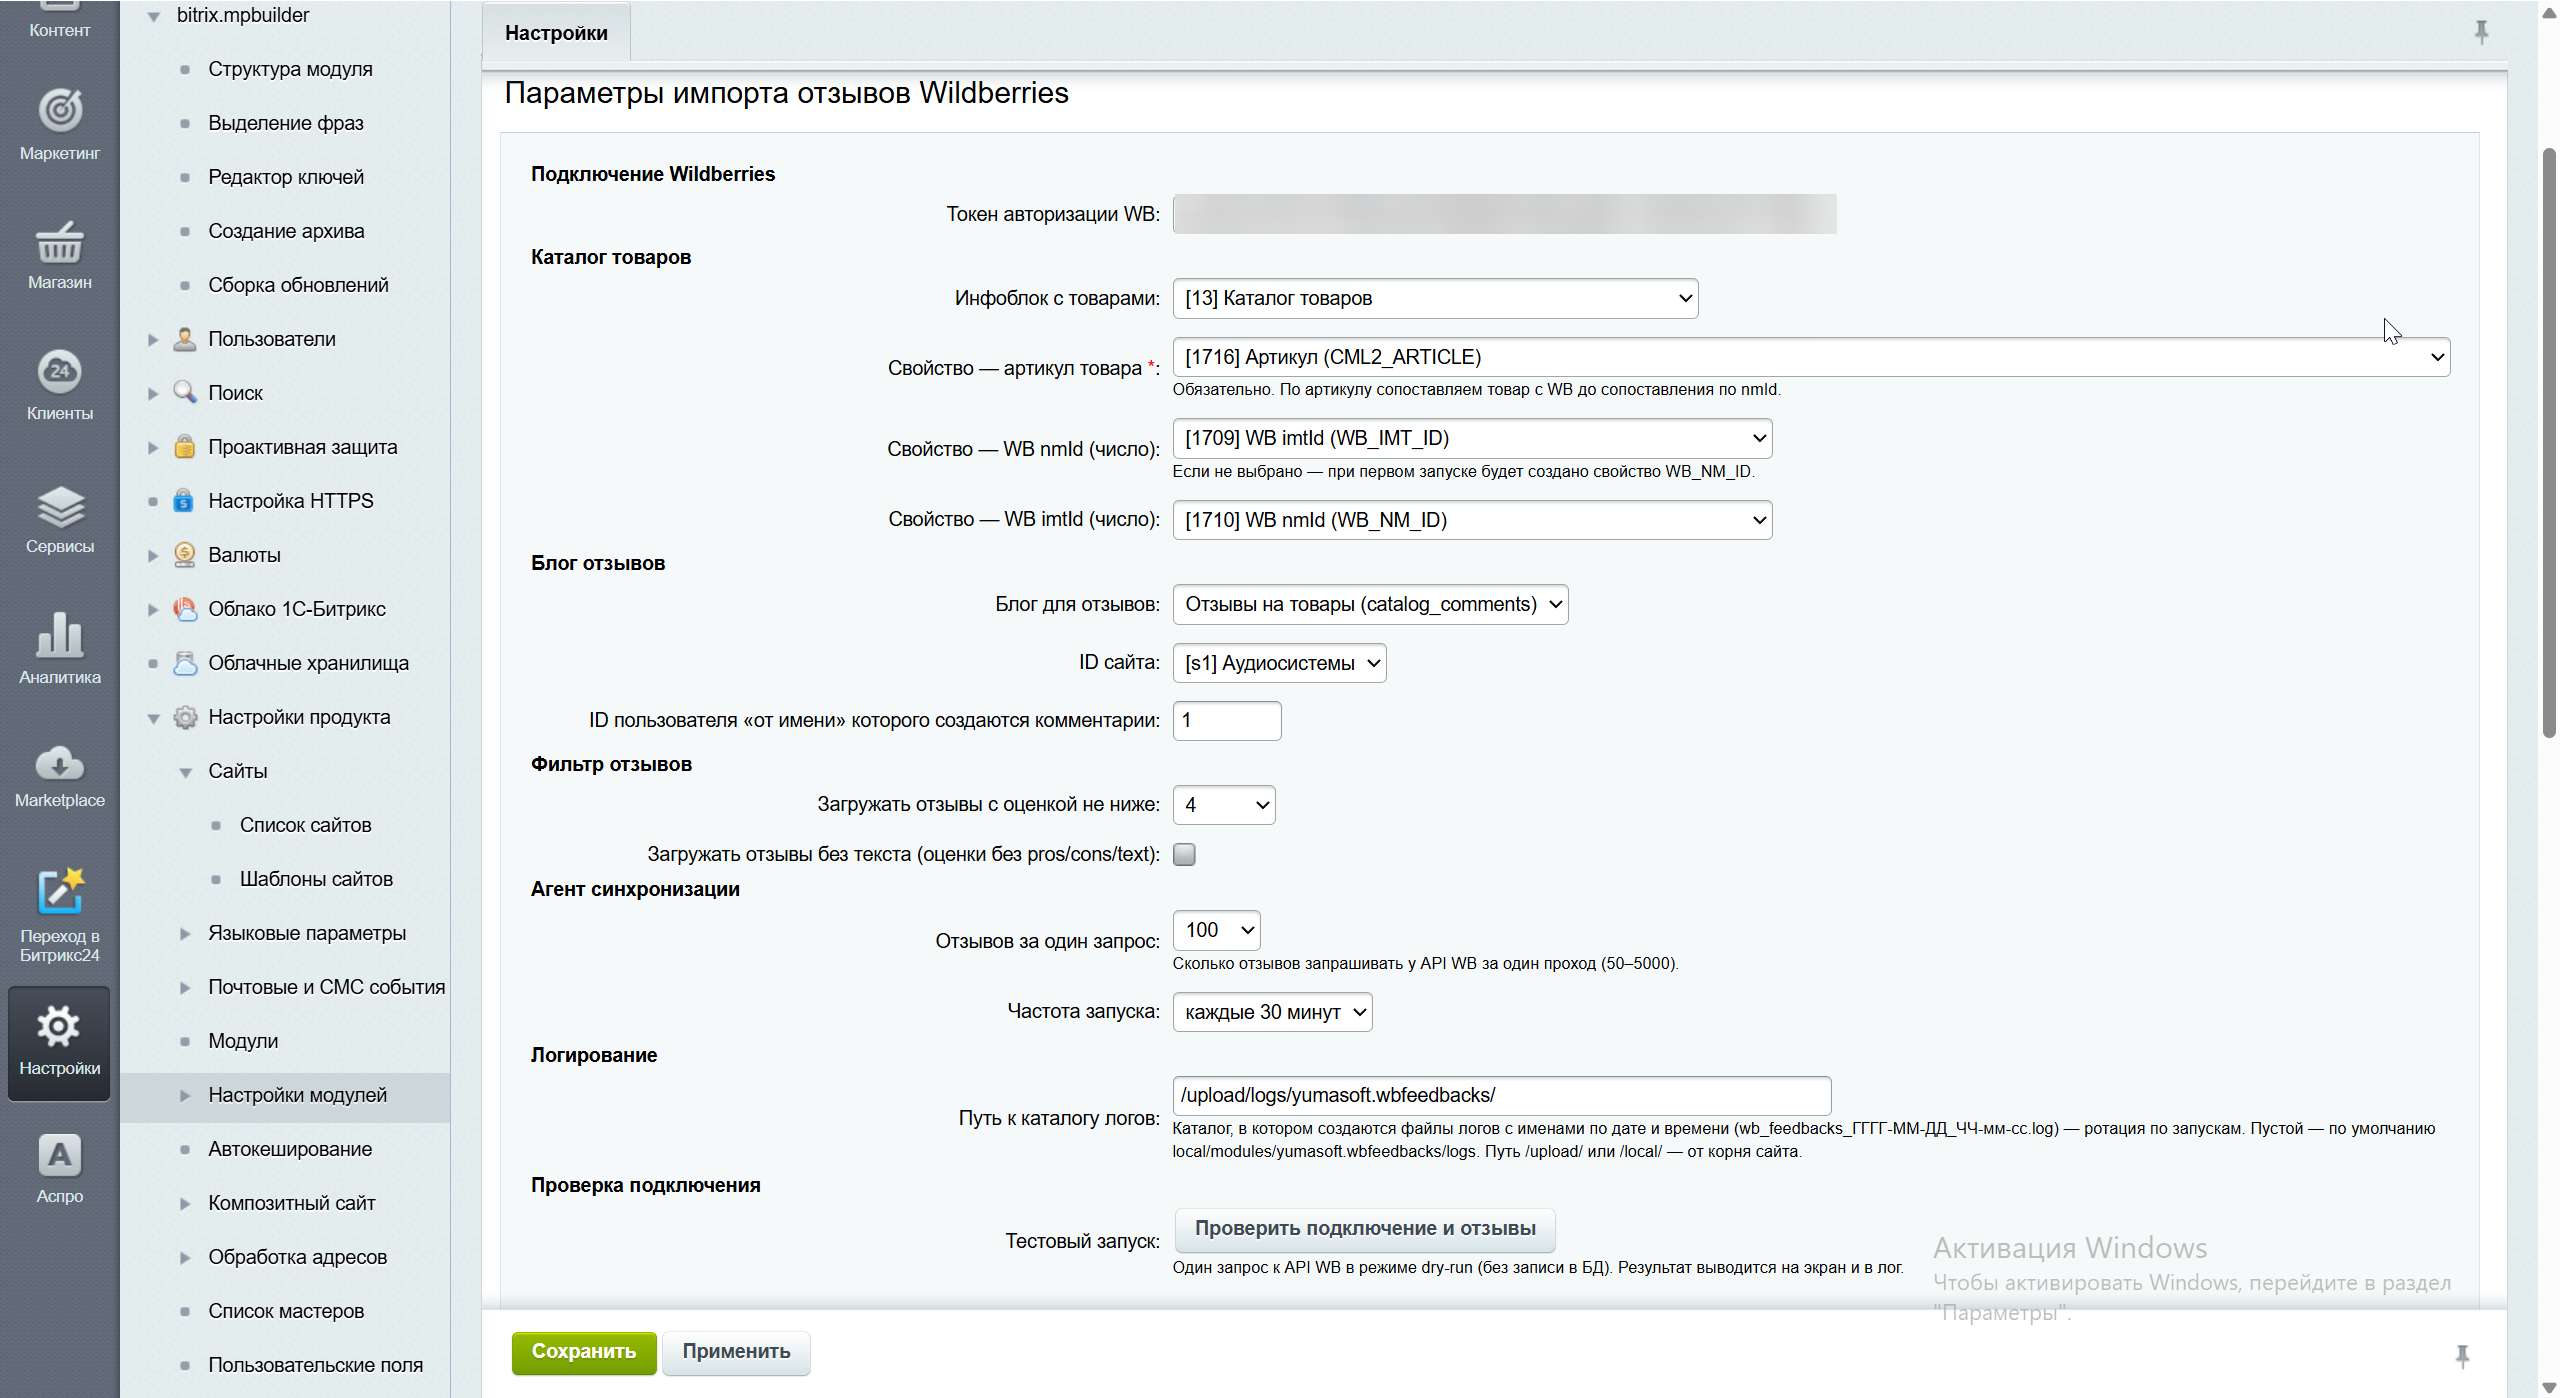The height and width of the screenshot is (1398, 2560).
Task: Expand the Композитный сайт node
Action: pyautogui.click(x=185, y=1204)
